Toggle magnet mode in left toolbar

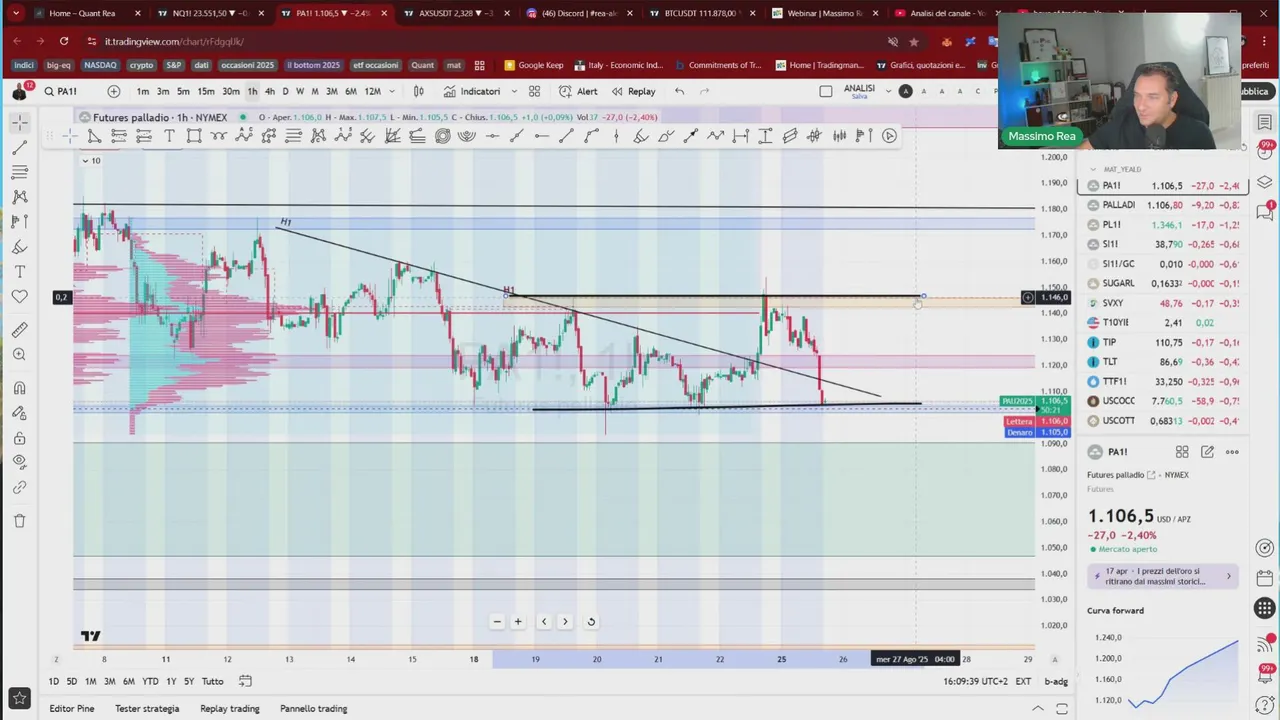pyautogui.click(x=19, y=388)
